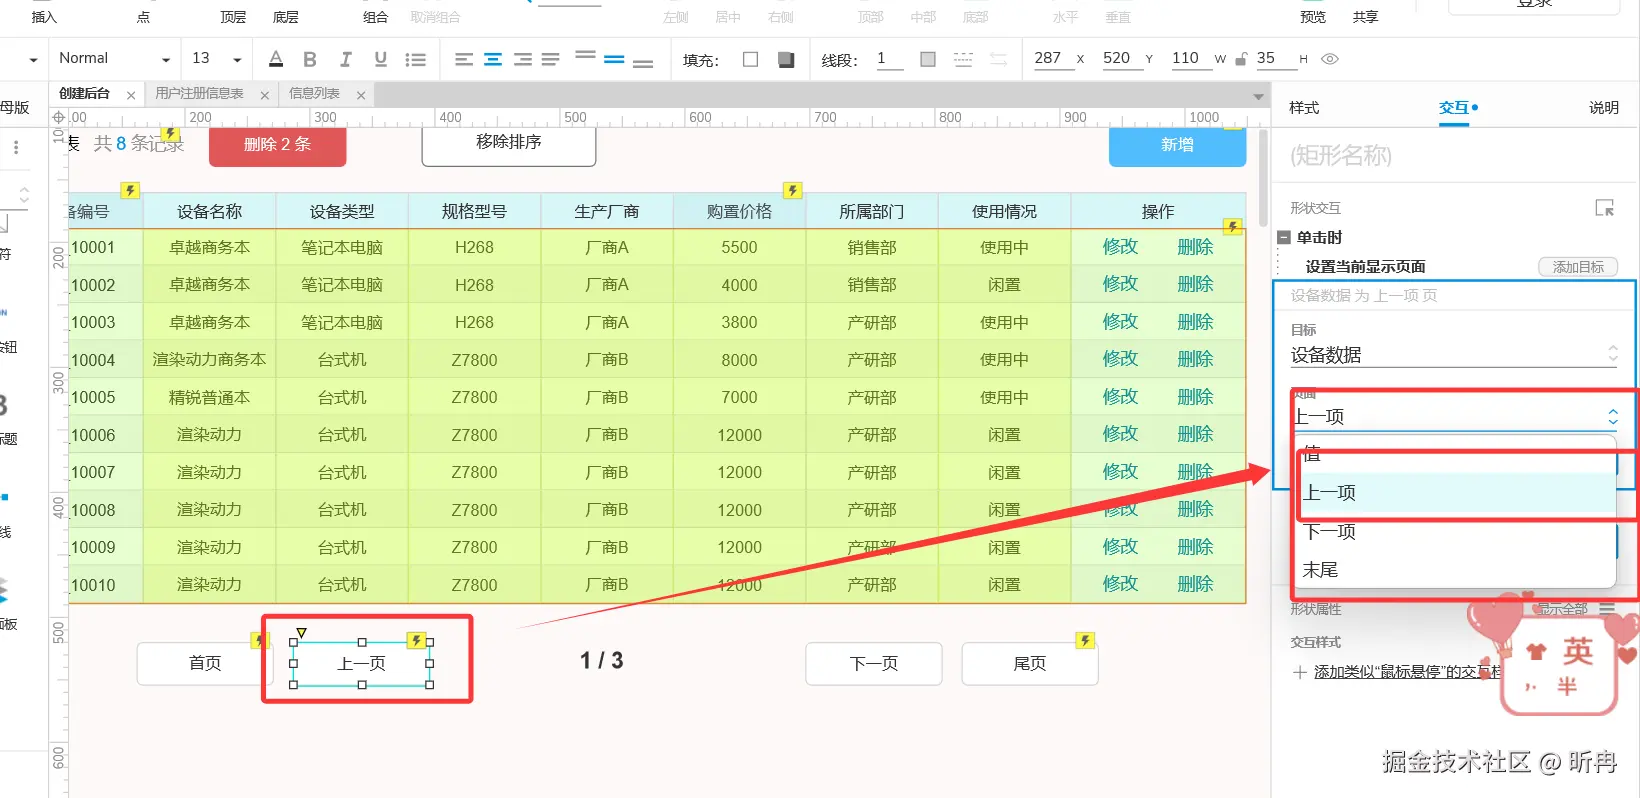Click the 移除排序 button
The height and width of the screenshot is (798, 1640).
(x=509, y=145)
